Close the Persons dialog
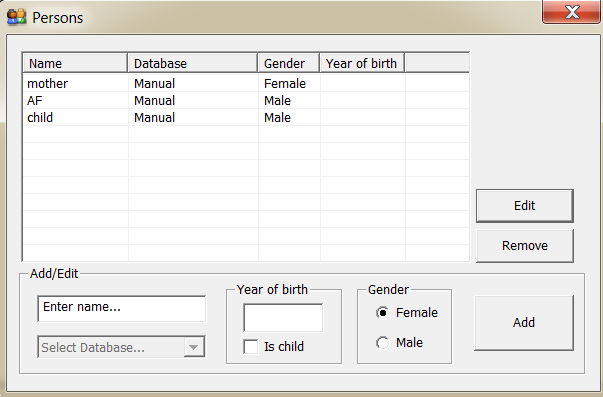The height and width of the screenshot is (397, 603). tap(571, 12)
